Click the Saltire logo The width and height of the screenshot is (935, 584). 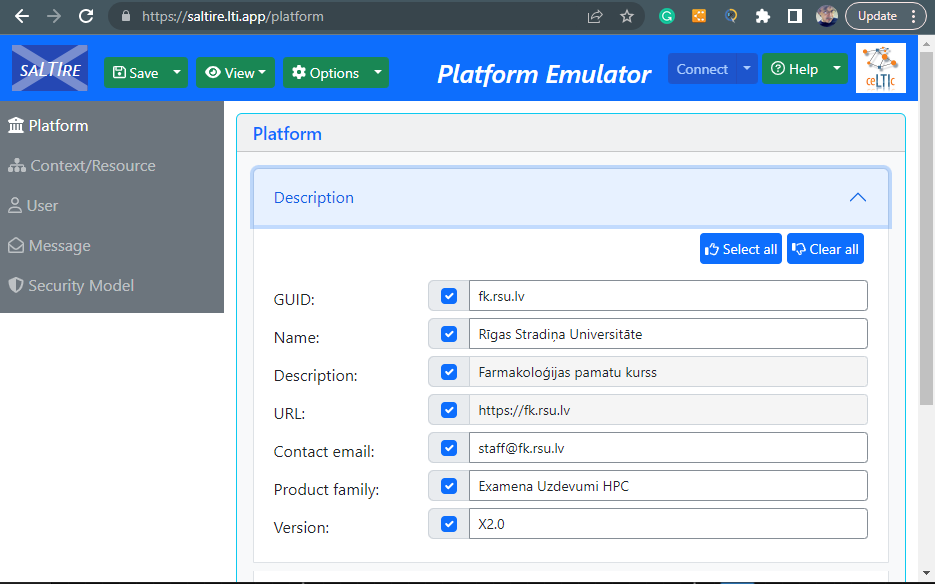(50, 68)
